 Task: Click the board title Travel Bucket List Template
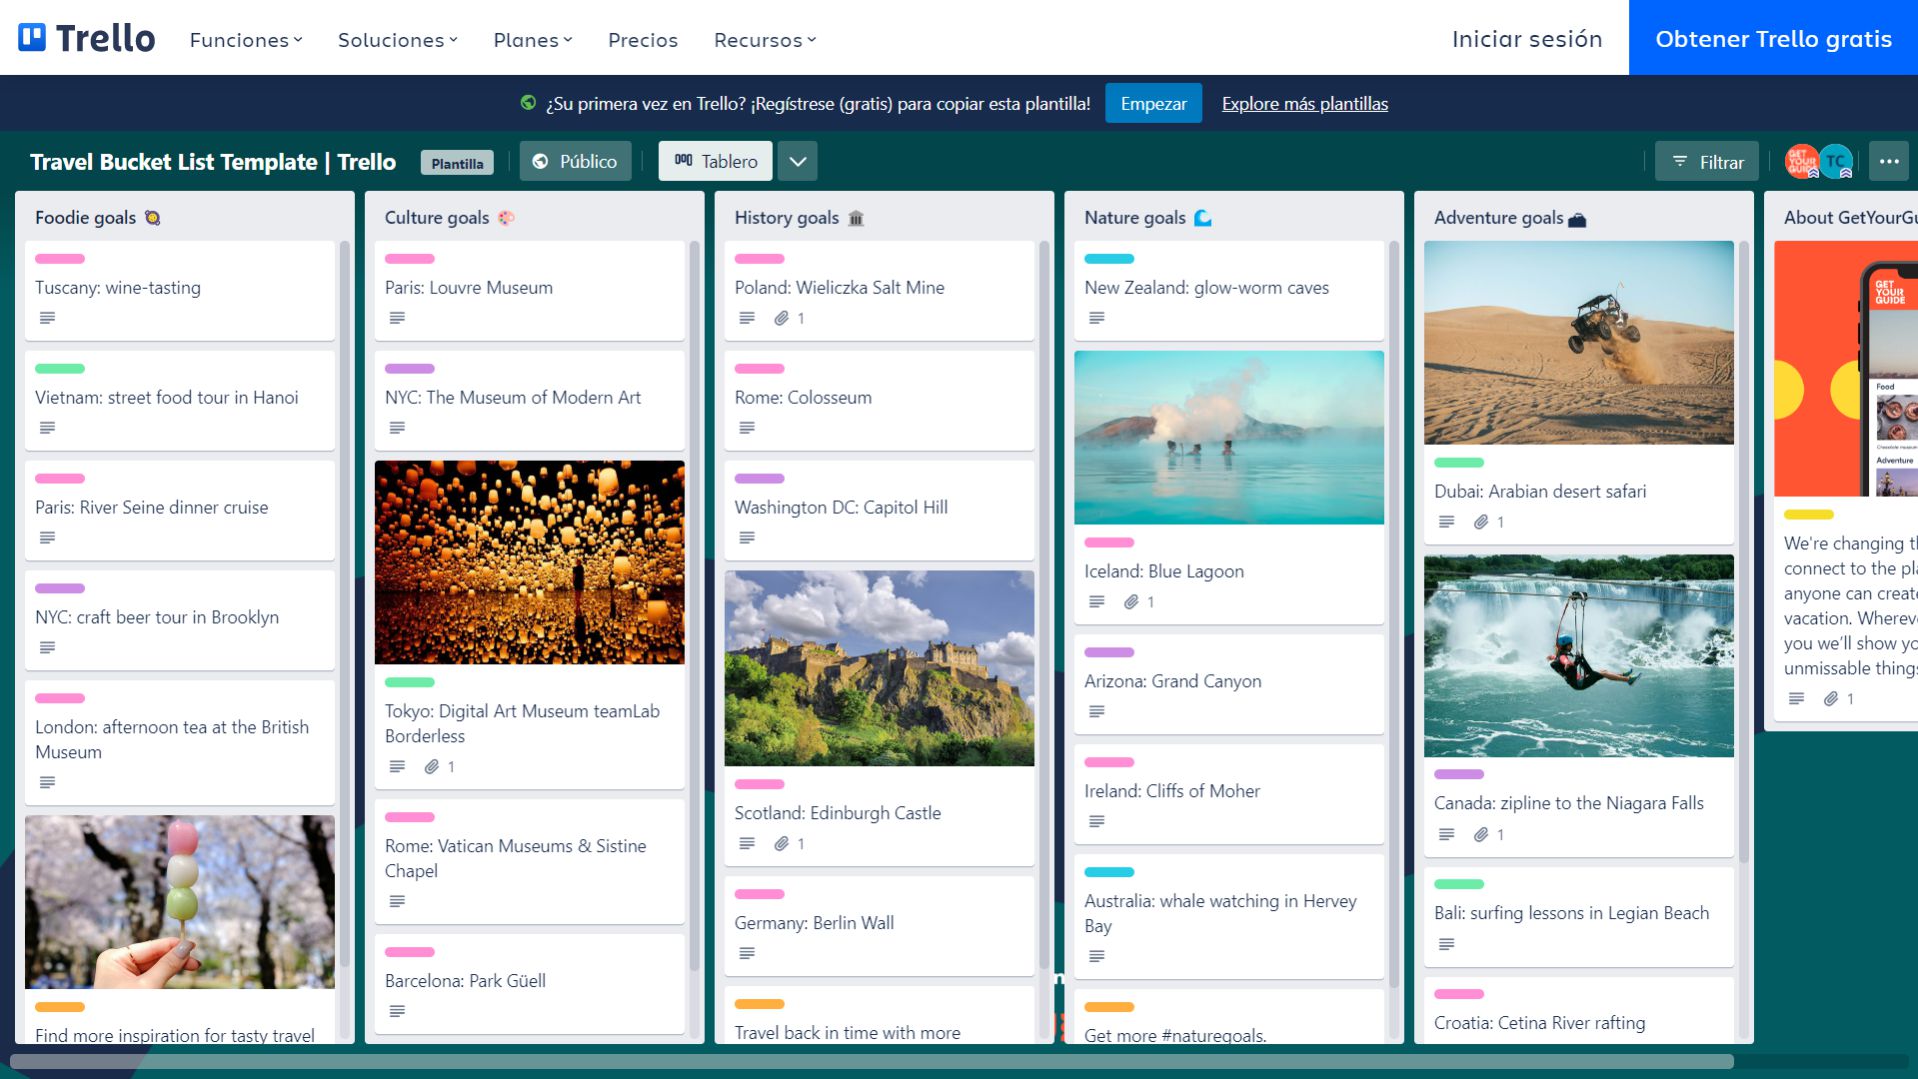(x=213, y=161)
